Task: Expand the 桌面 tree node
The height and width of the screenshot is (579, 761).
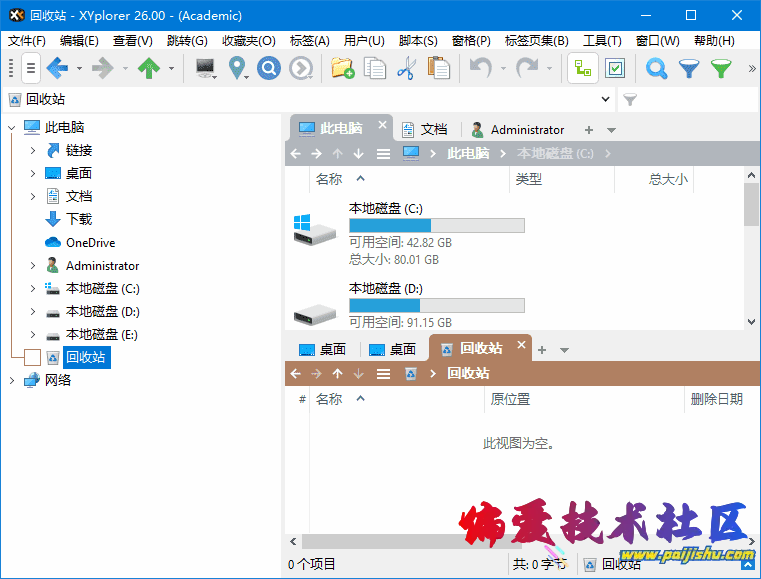Action: point(33,173)
